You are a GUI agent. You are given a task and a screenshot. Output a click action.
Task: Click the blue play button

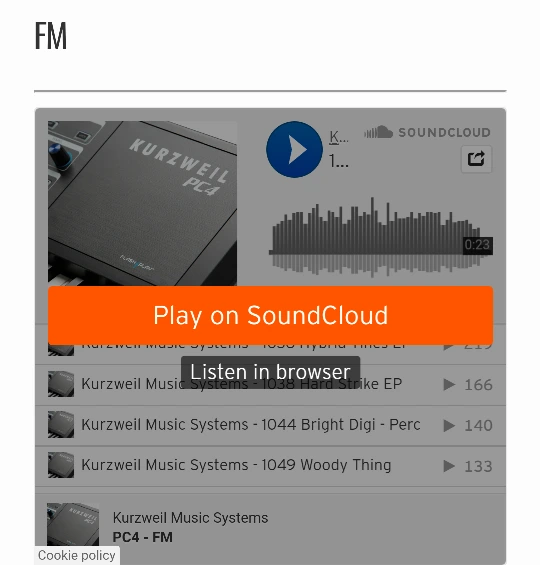click(x=294, y=149)
